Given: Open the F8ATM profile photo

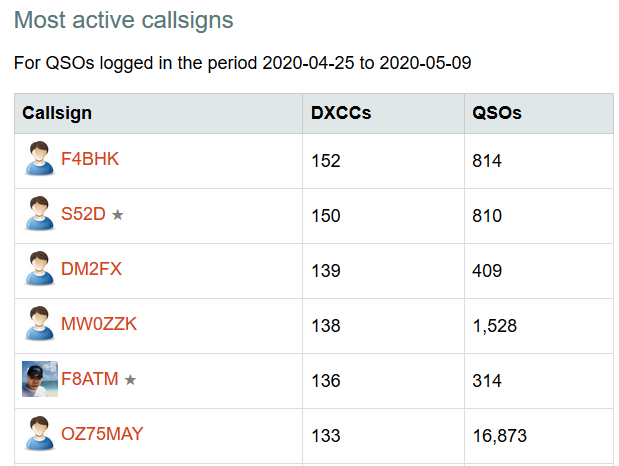Looking at the screenshot, I should pyautogui.click(x=39, y=379).
